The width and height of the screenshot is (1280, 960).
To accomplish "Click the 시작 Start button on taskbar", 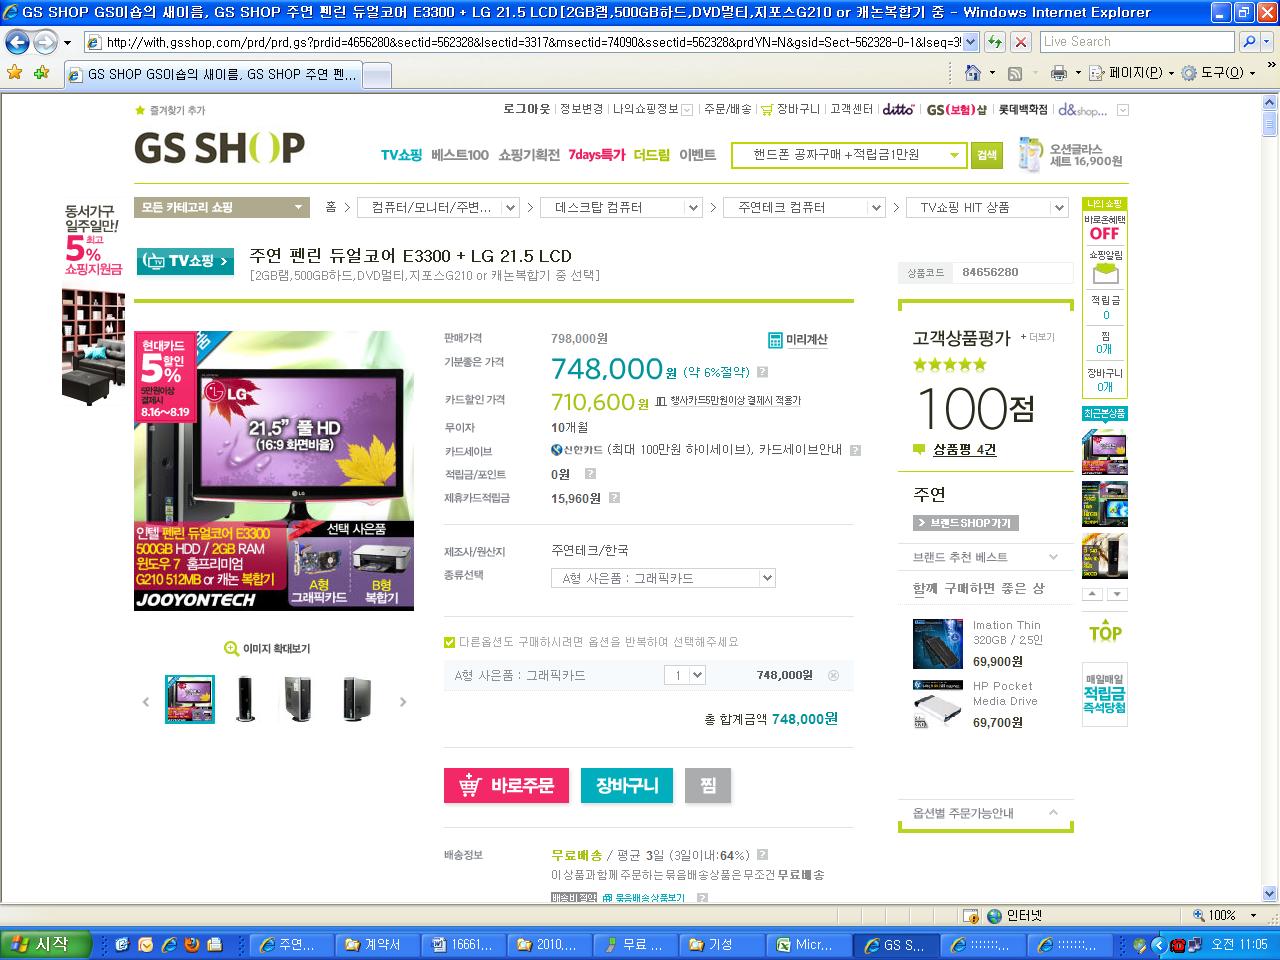I will pyautogui.click(x=46, y=944).
